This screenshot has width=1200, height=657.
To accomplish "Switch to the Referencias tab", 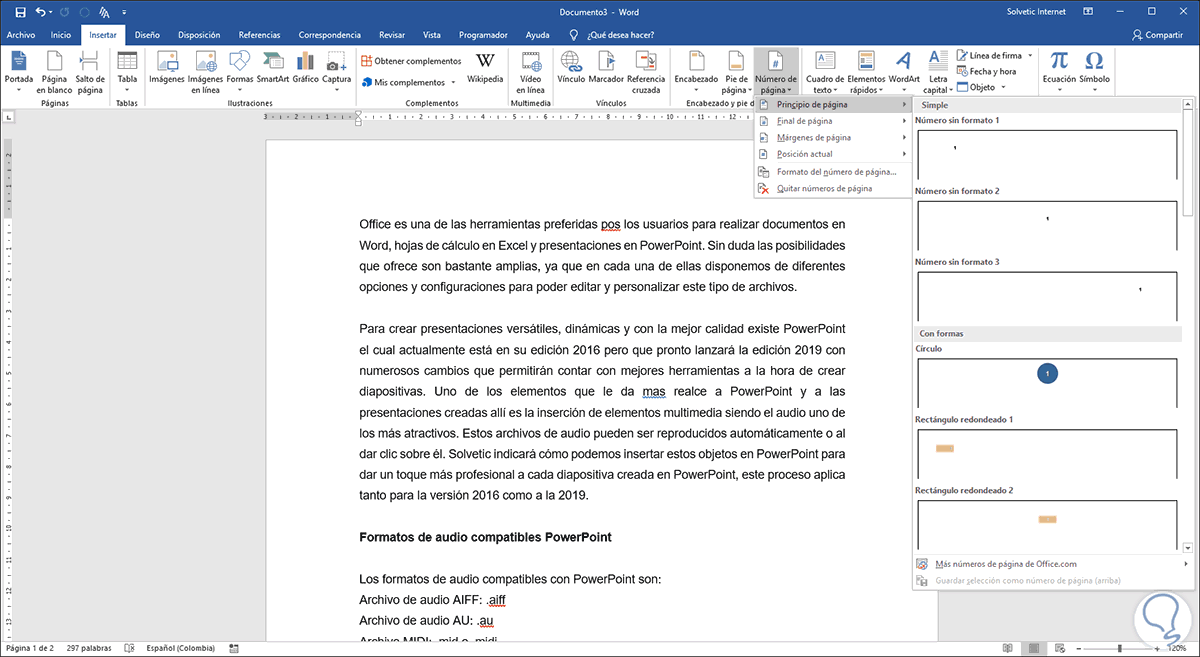I will [x=259, y=34].
